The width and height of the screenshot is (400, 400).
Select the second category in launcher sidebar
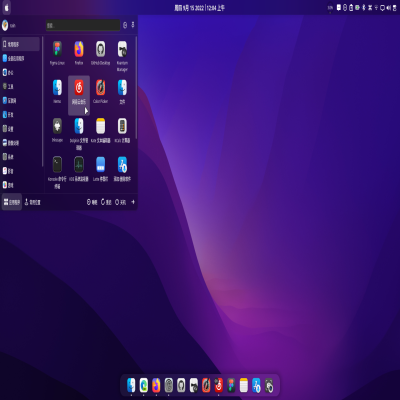13,58
